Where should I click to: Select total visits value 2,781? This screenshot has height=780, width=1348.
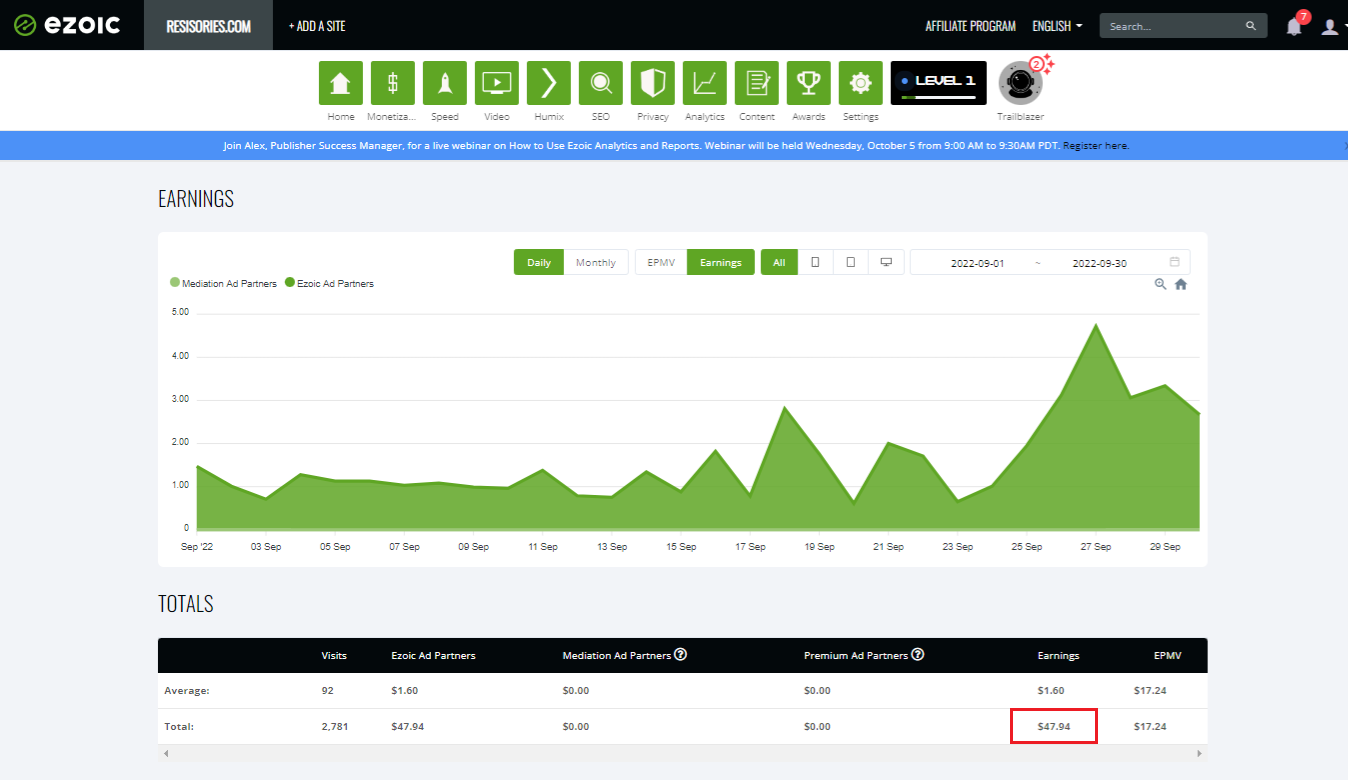point(334,726)
